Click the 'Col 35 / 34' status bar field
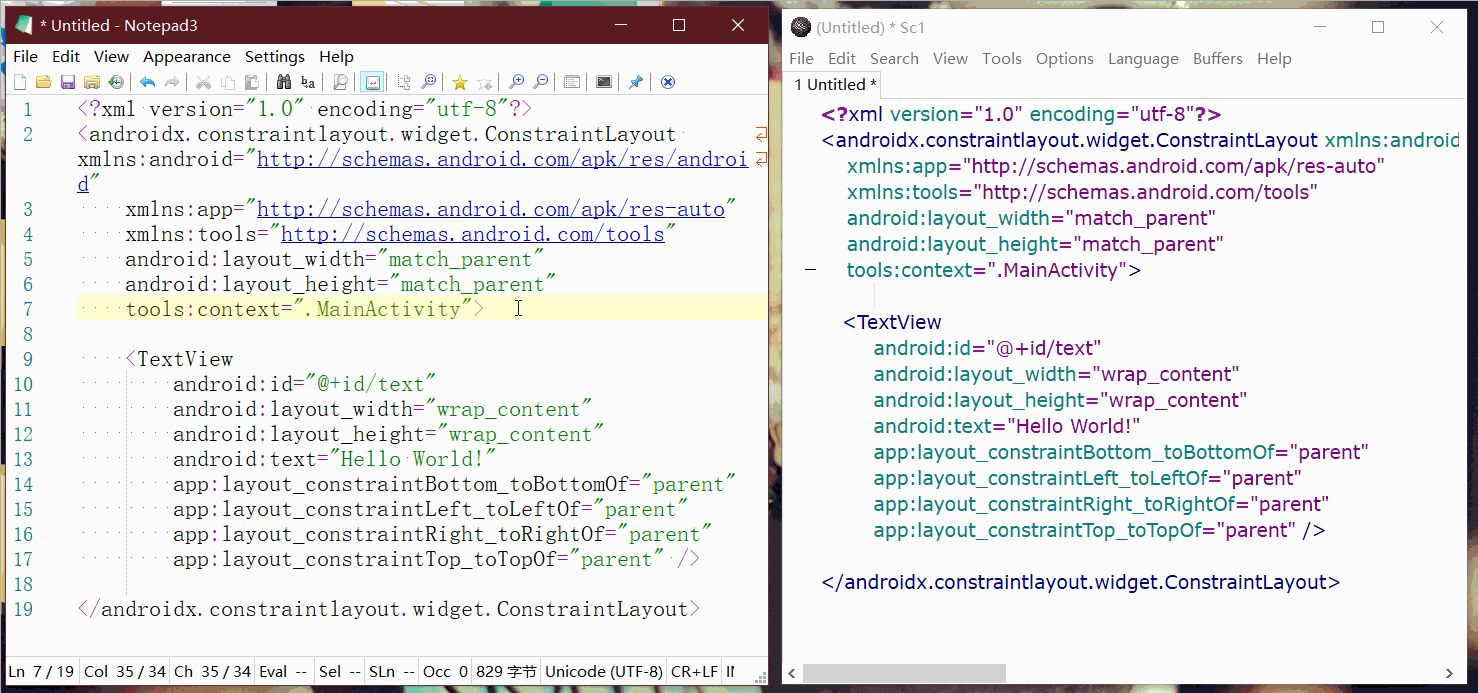 click(x=125, y=672)
